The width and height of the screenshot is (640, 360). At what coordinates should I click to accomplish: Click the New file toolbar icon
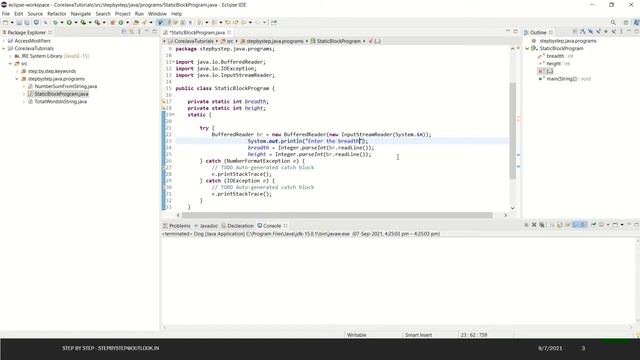5,22
